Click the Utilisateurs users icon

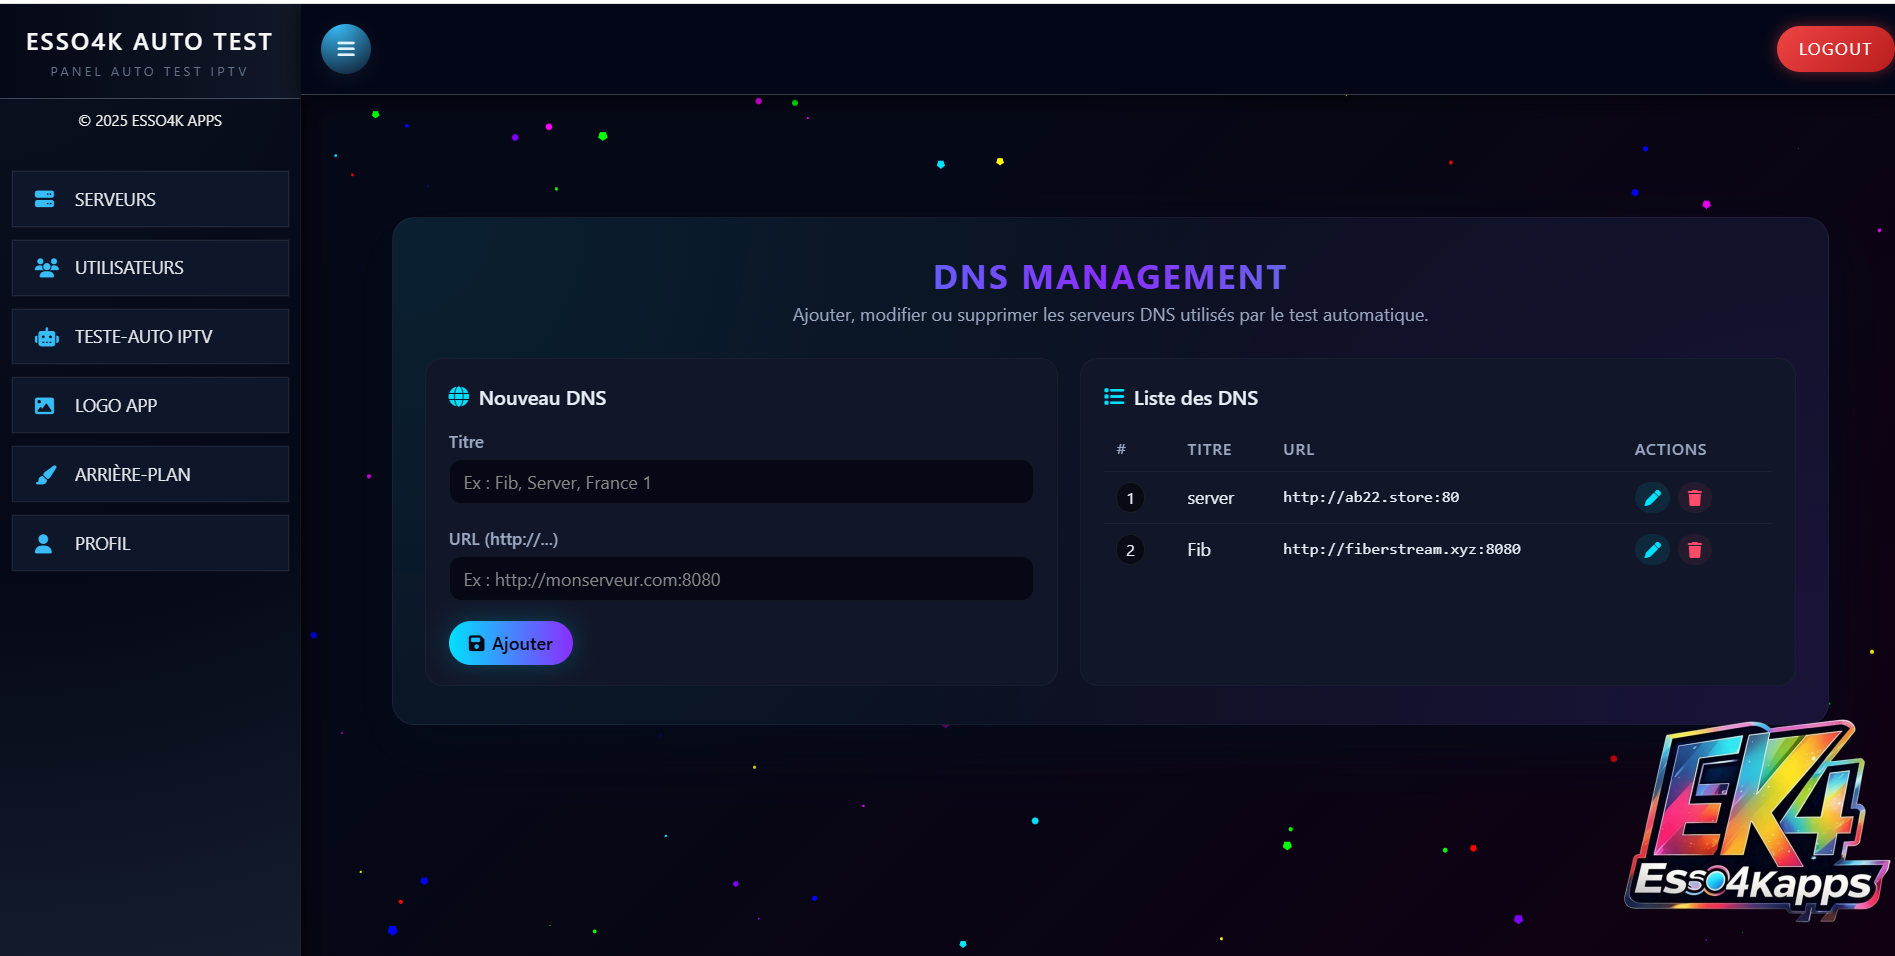(x=46, y=268)
